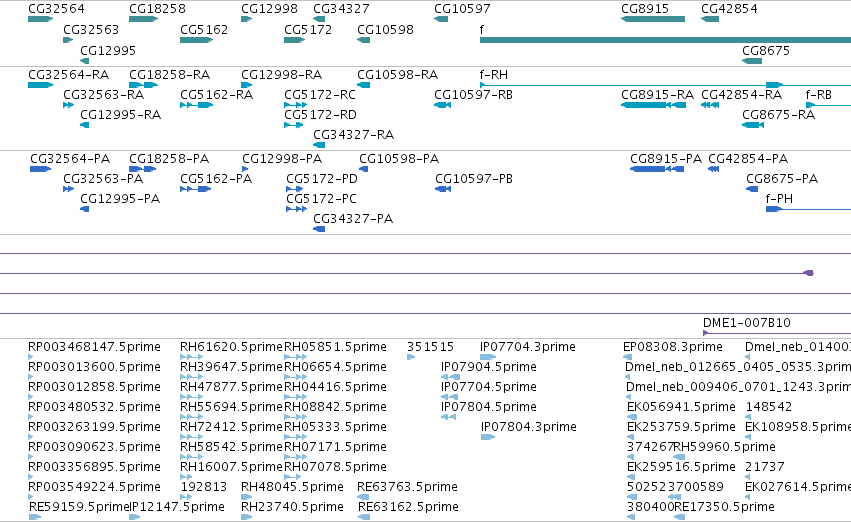Select the f-RH transcript label
Viewport: 851px width, 522px height.
494,75
